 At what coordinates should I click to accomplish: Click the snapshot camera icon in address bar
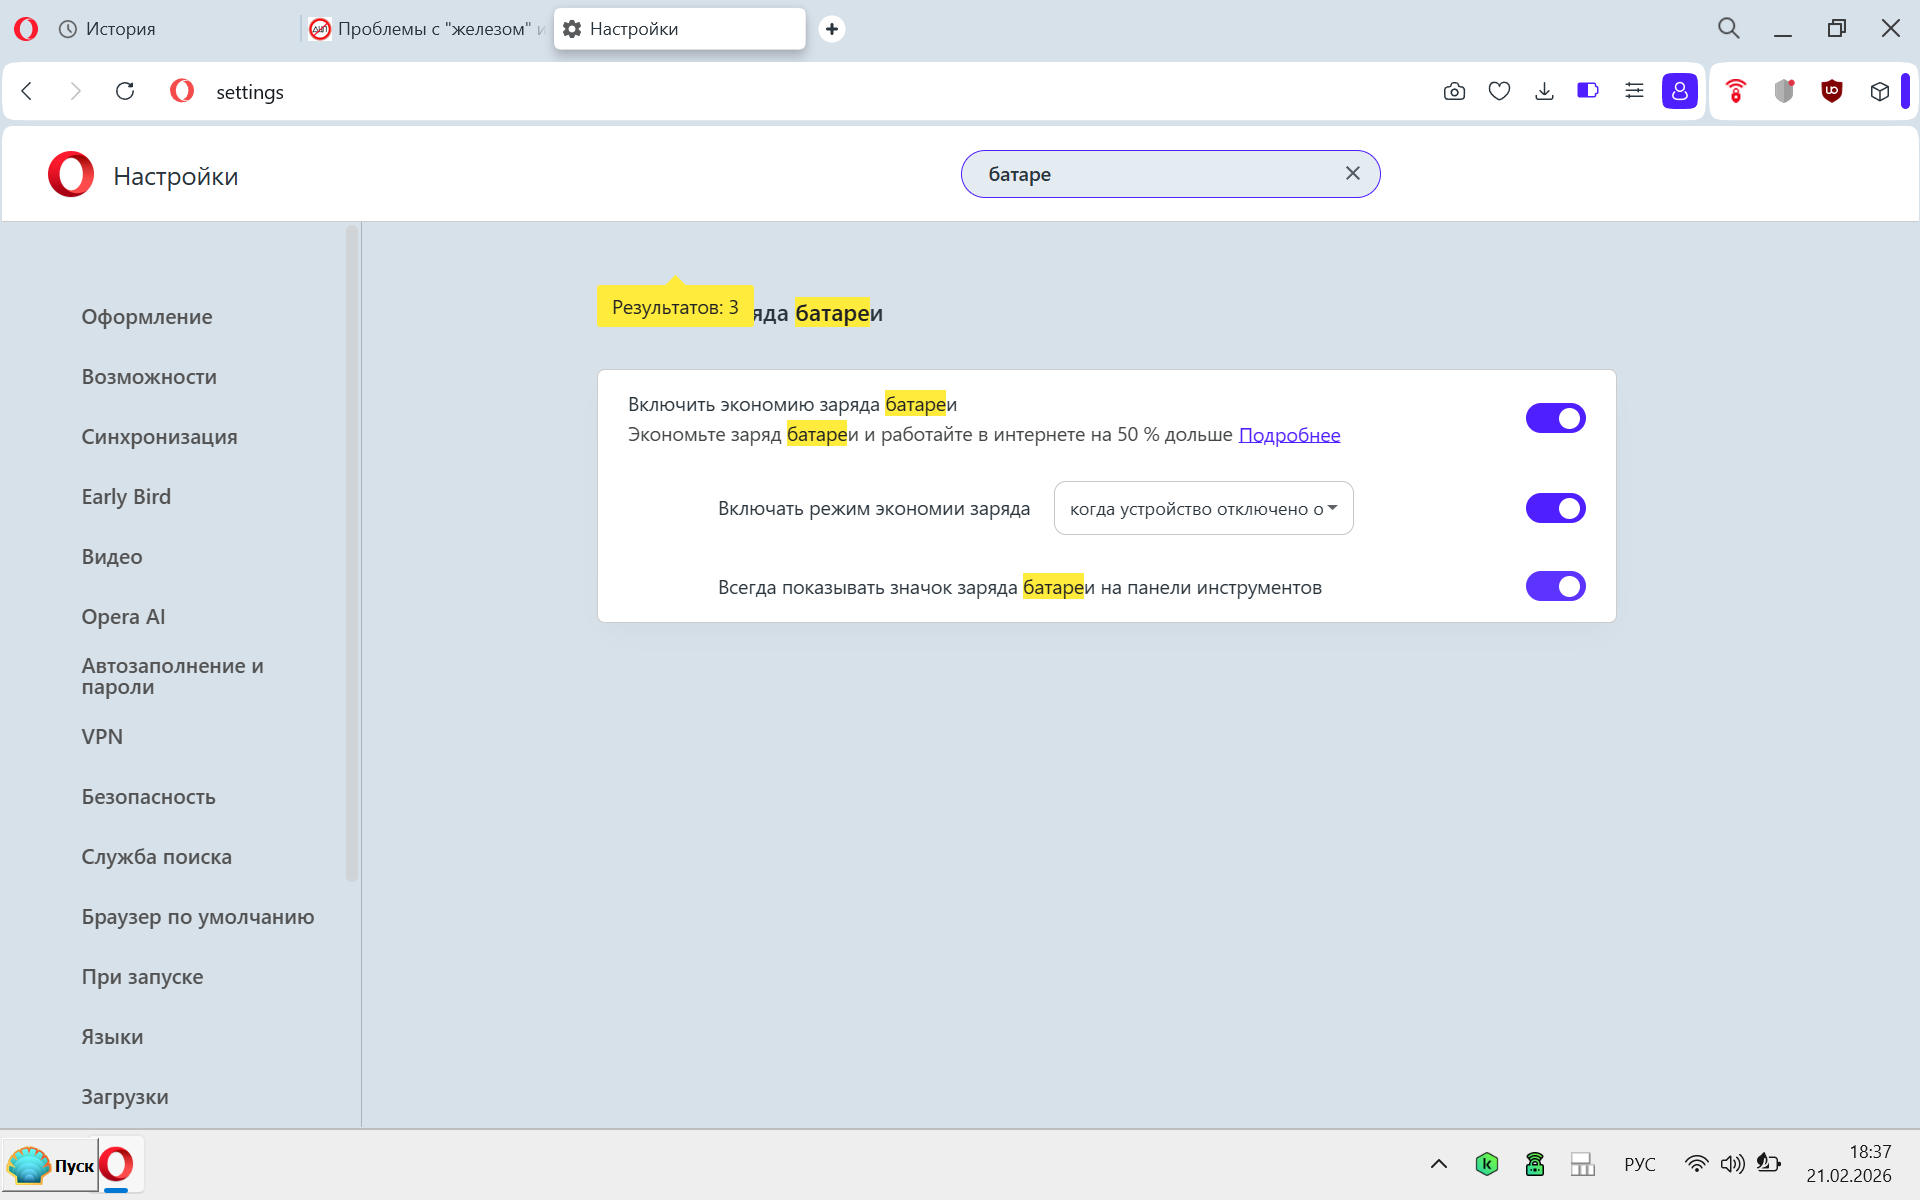click(x=1454, y=91)
